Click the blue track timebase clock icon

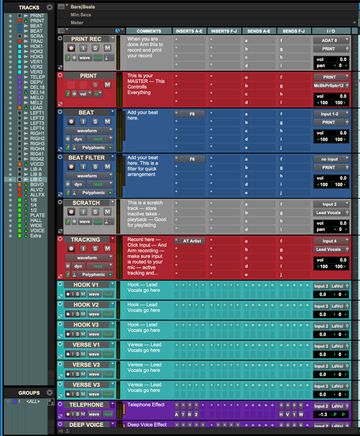point(118,31)
